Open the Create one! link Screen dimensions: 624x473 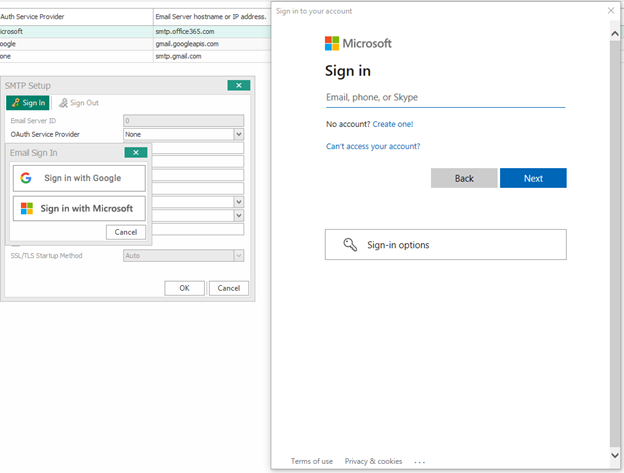click(x=393, y=124)
